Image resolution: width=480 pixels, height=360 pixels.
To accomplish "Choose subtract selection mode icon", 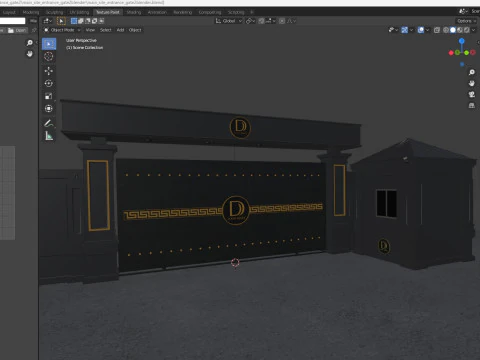I will (88, 21).
